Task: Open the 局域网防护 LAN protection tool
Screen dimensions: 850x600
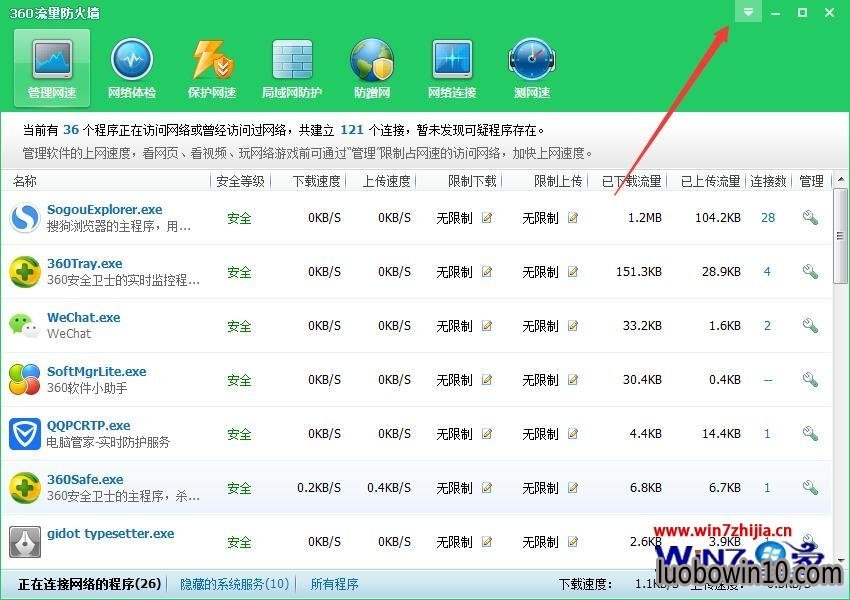Action: tap(292, 69)
